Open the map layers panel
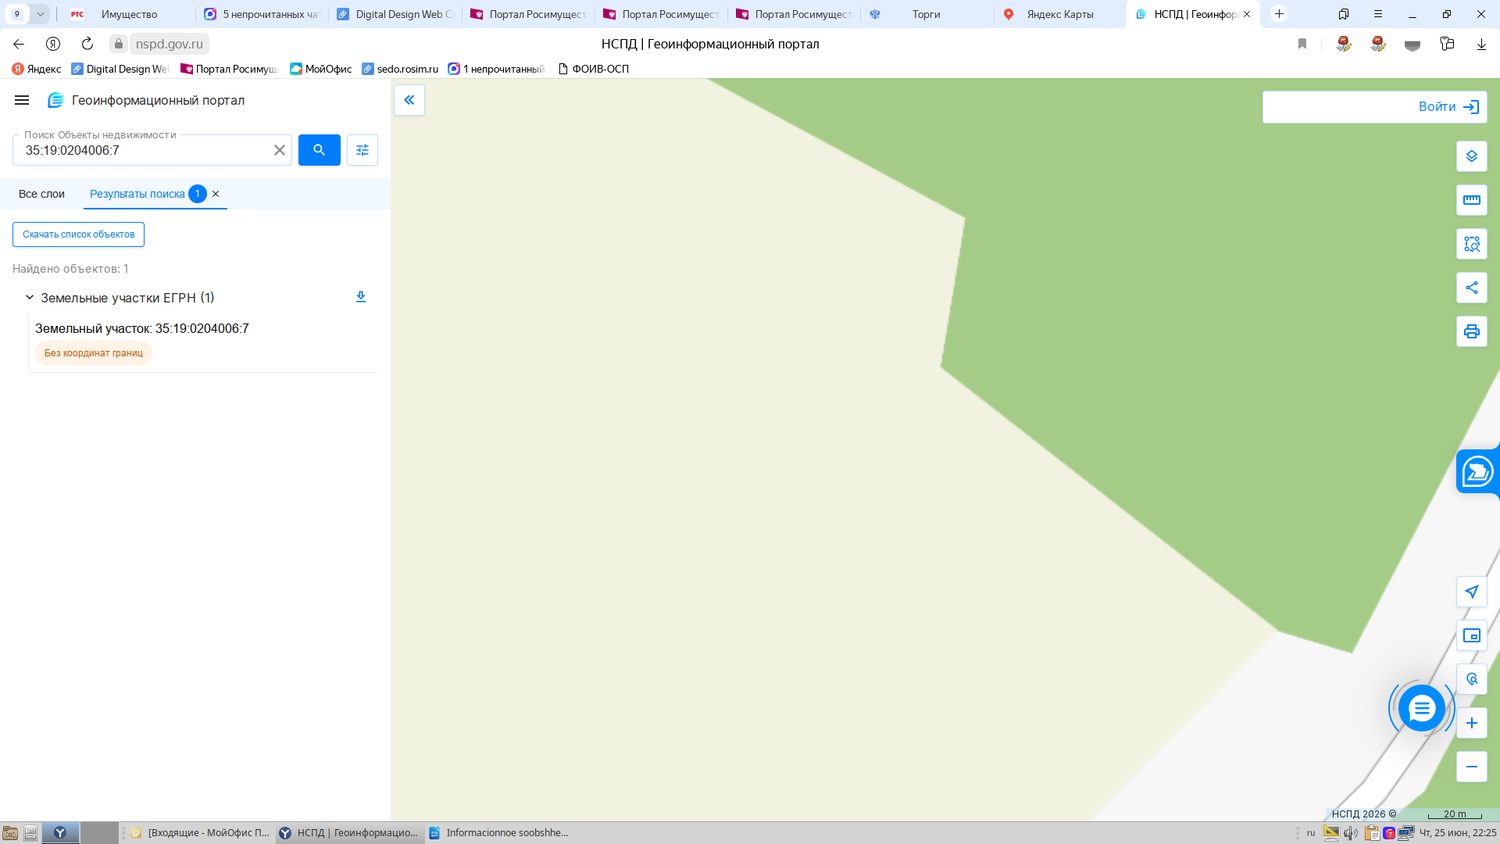The width and height of the screenshot is (1500, 844). pos(1472,156)
